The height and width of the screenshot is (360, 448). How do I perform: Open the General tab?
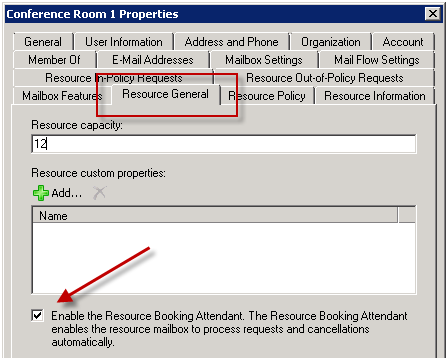[x=43, y=42]
